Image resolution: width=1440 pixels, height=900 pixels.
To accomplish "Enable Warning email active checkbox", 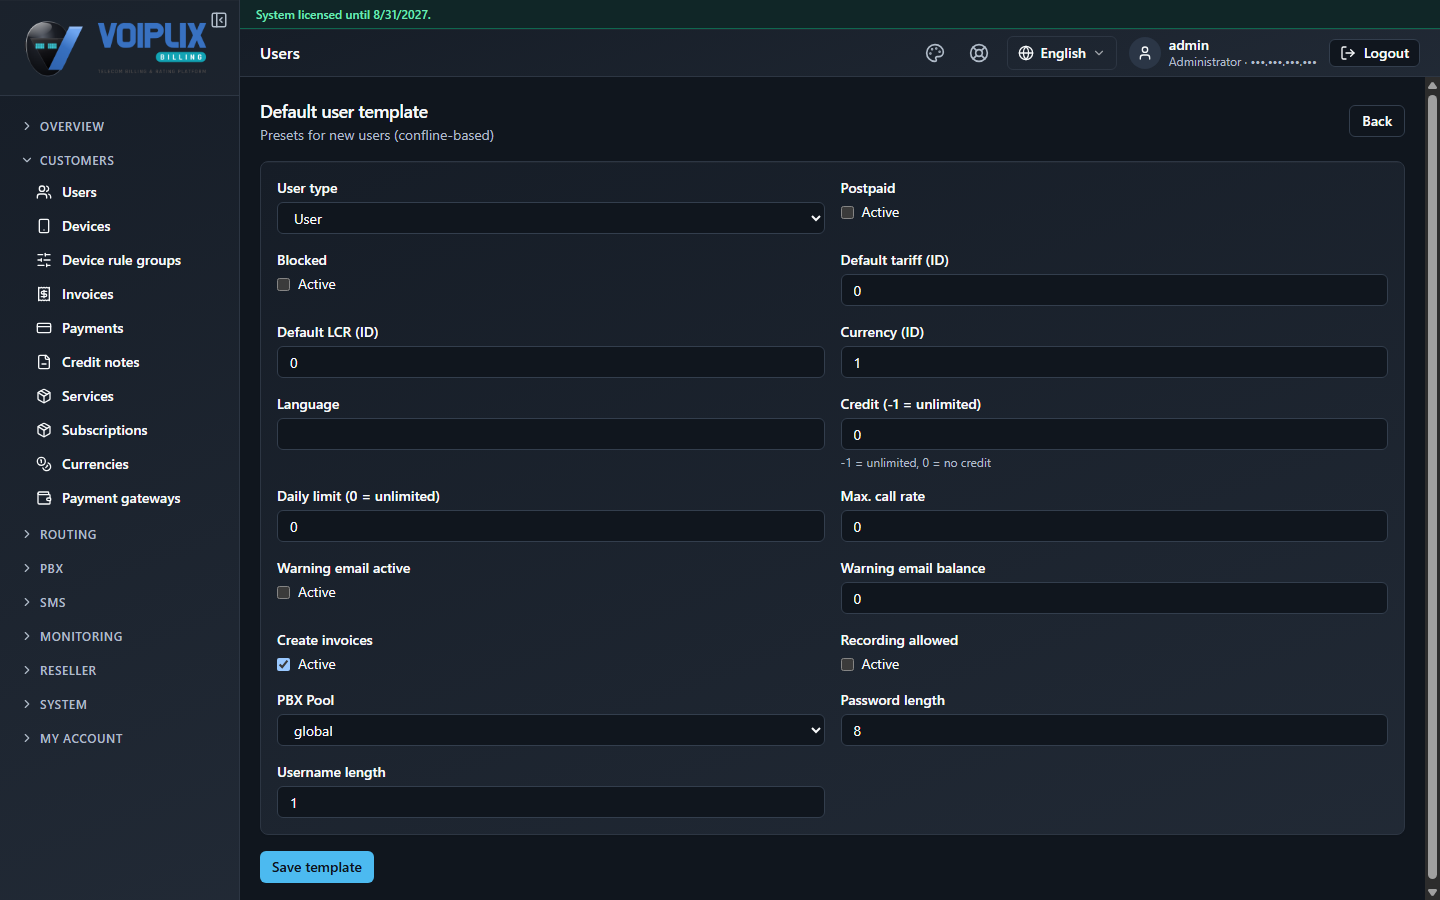I will pos(284,592).
